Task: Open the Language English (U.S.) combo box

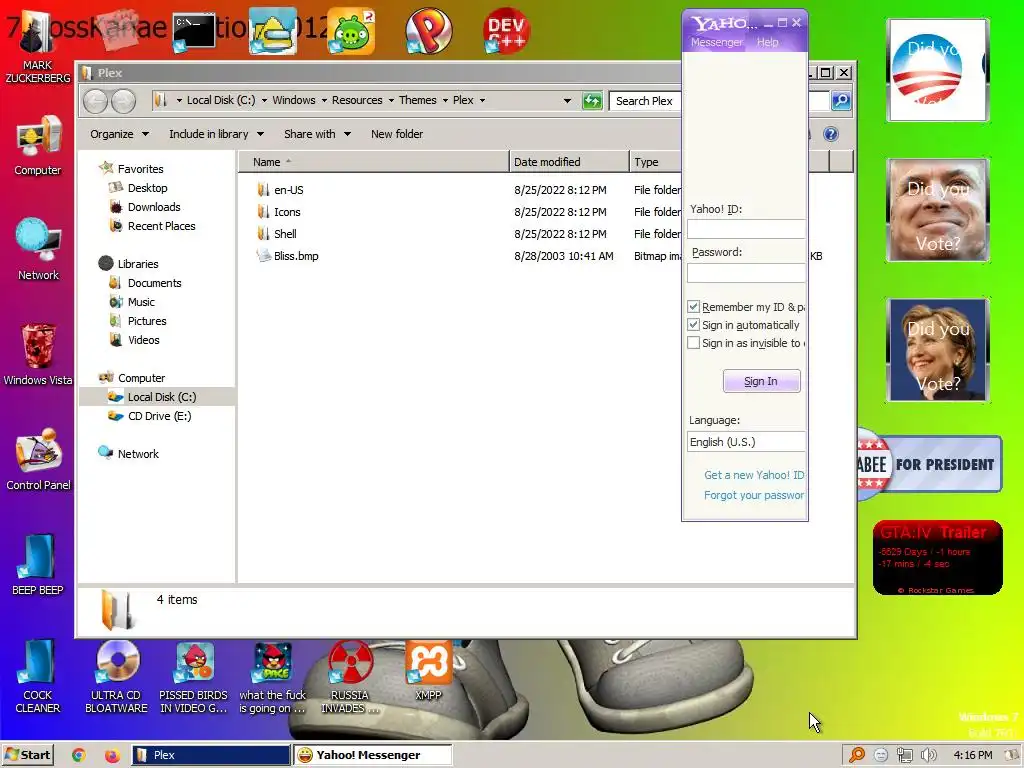Action: (746, 442)
